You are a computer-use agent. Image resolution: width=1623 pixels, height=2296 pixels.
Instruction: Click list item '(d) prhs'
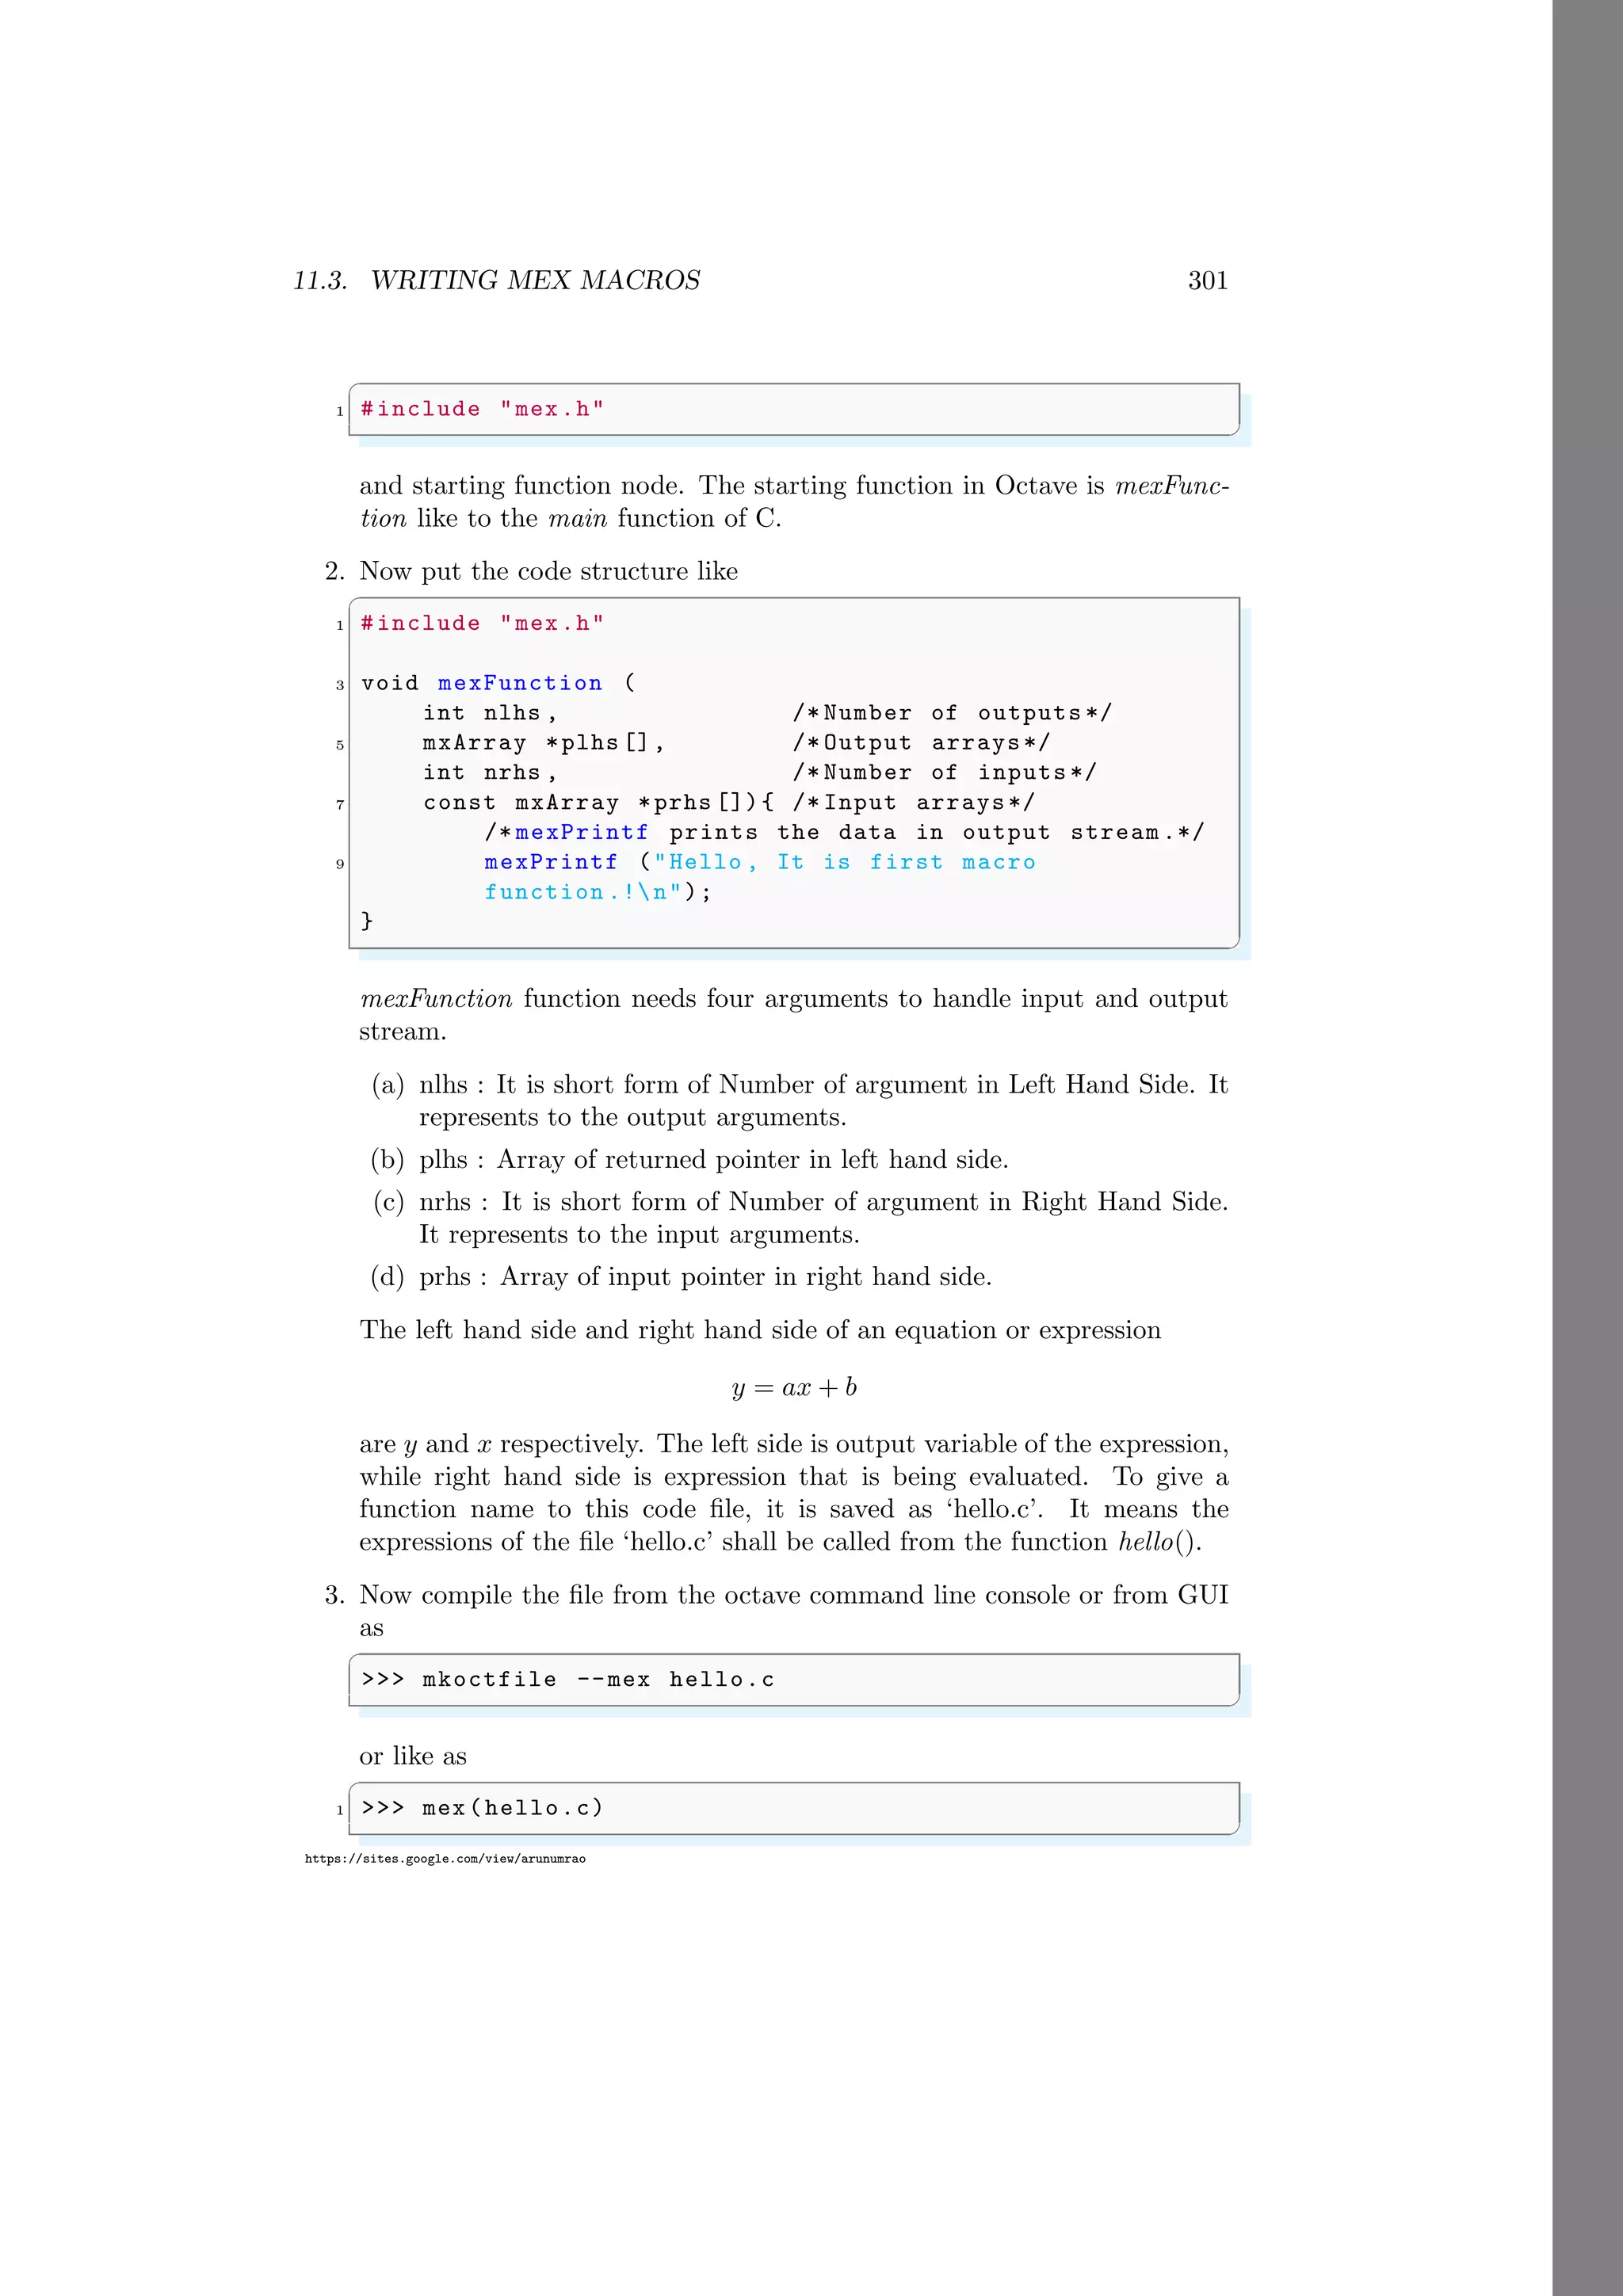pos(681,1277)
